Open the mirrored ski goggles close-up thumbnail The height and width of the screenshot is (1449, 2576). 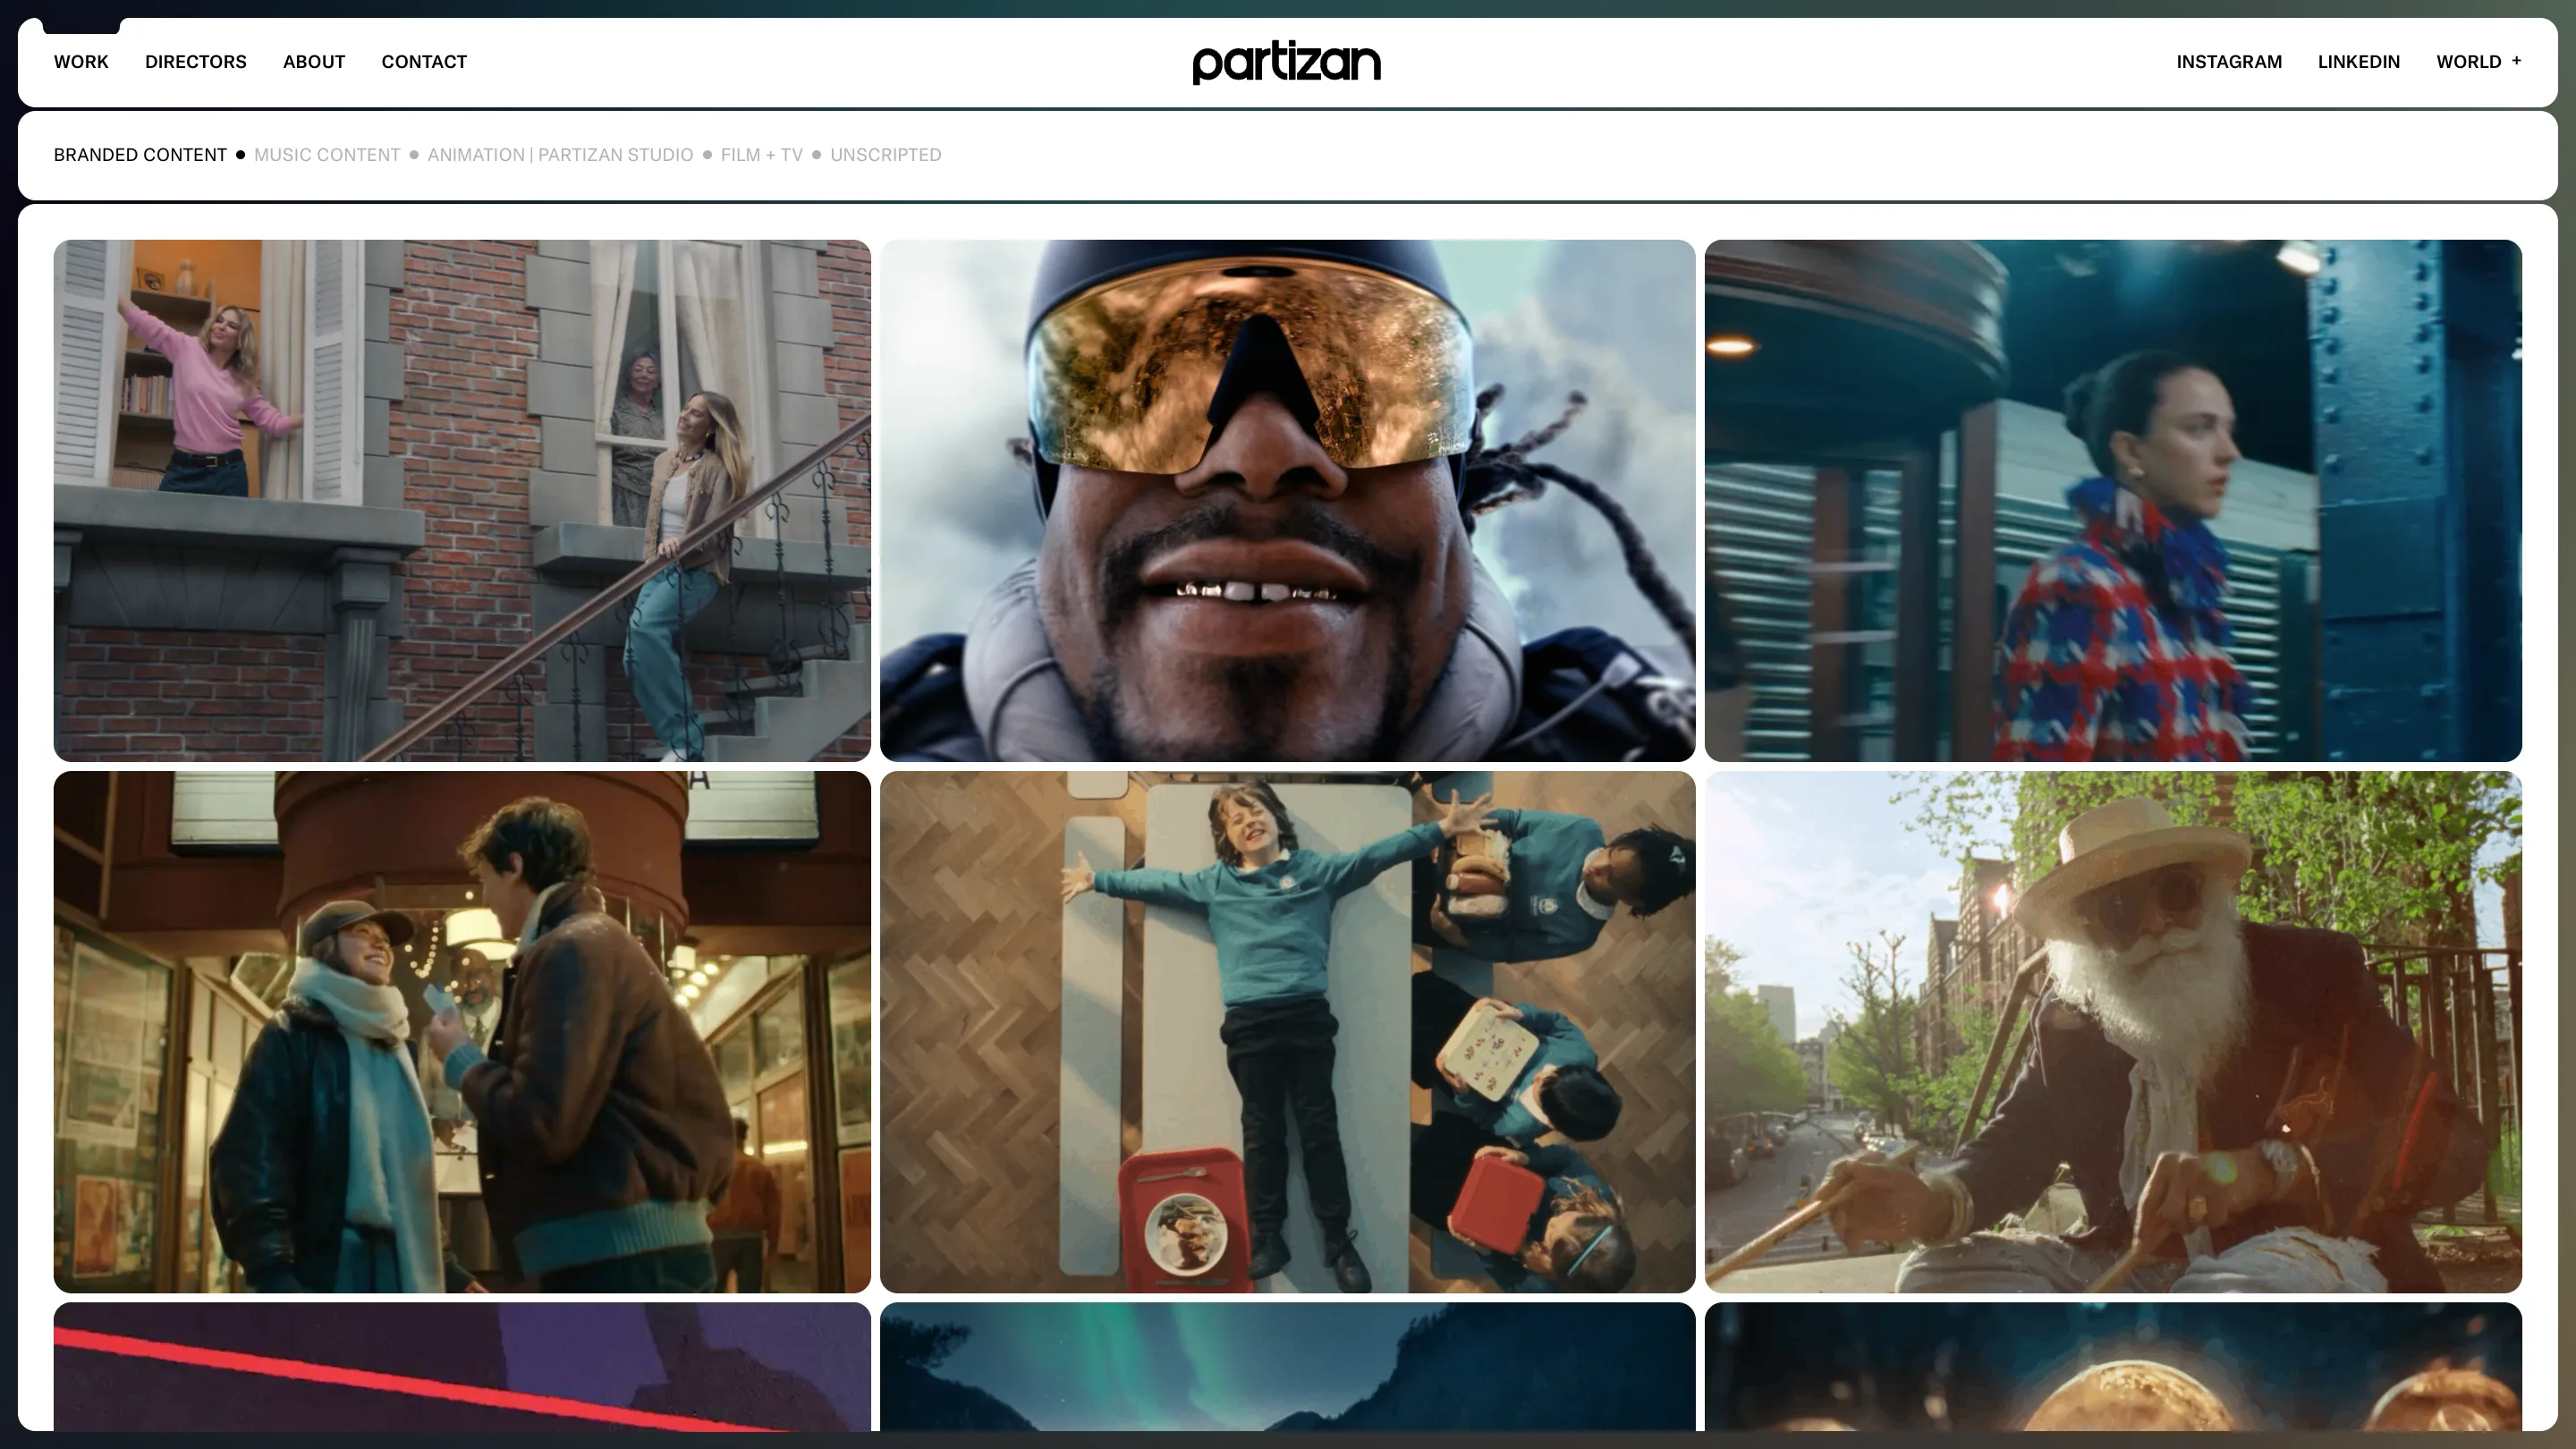click(1288, 500)
